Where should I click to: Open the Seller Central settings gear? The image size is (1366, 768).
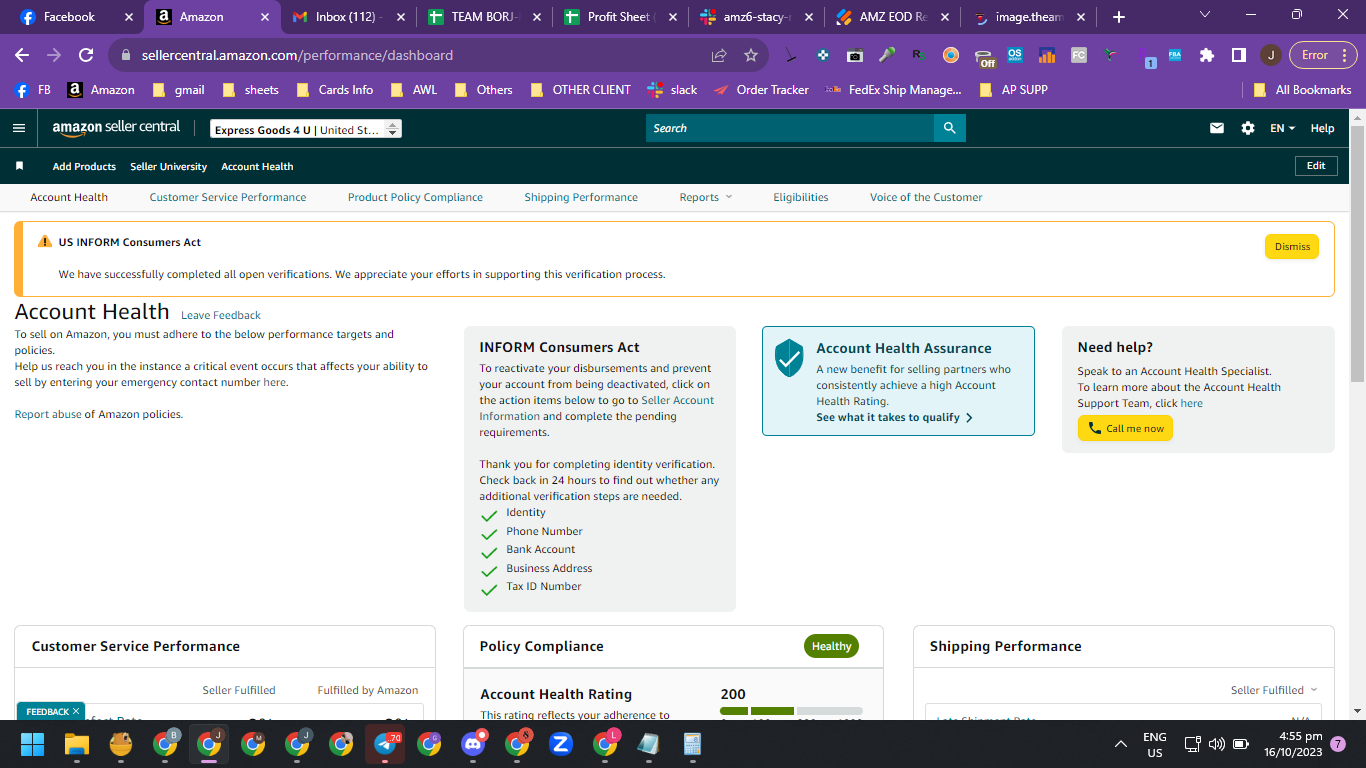pos(1248,128)
